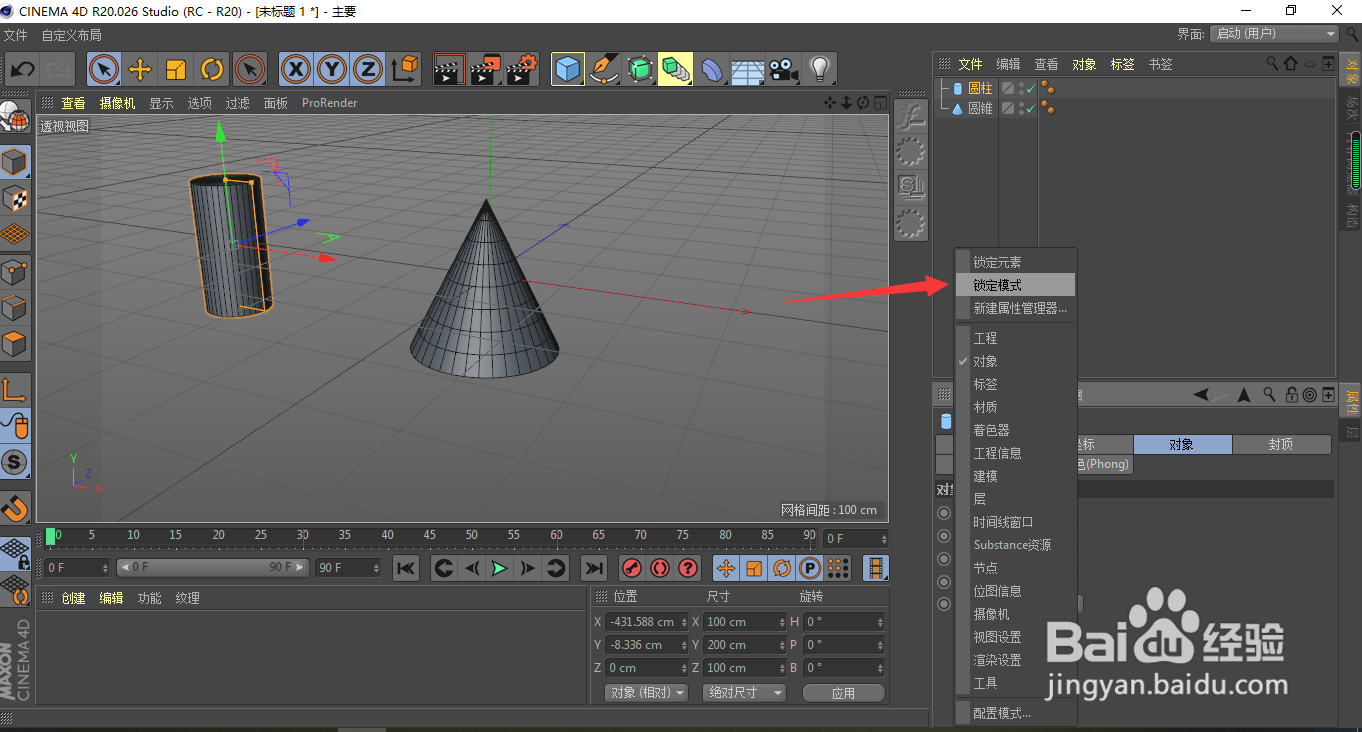The height and width of the screenshot is (732, 1362).
Task: Toggle 圆柱 editor visibility dots
Action: point(1020,88)
